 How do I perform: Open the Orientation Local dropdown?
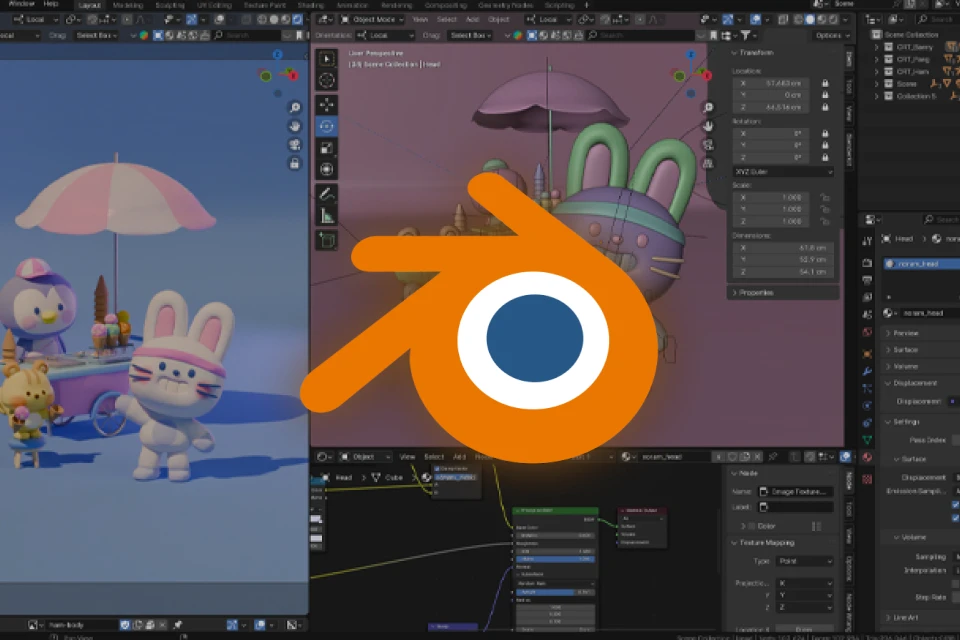tap(385, 36)
